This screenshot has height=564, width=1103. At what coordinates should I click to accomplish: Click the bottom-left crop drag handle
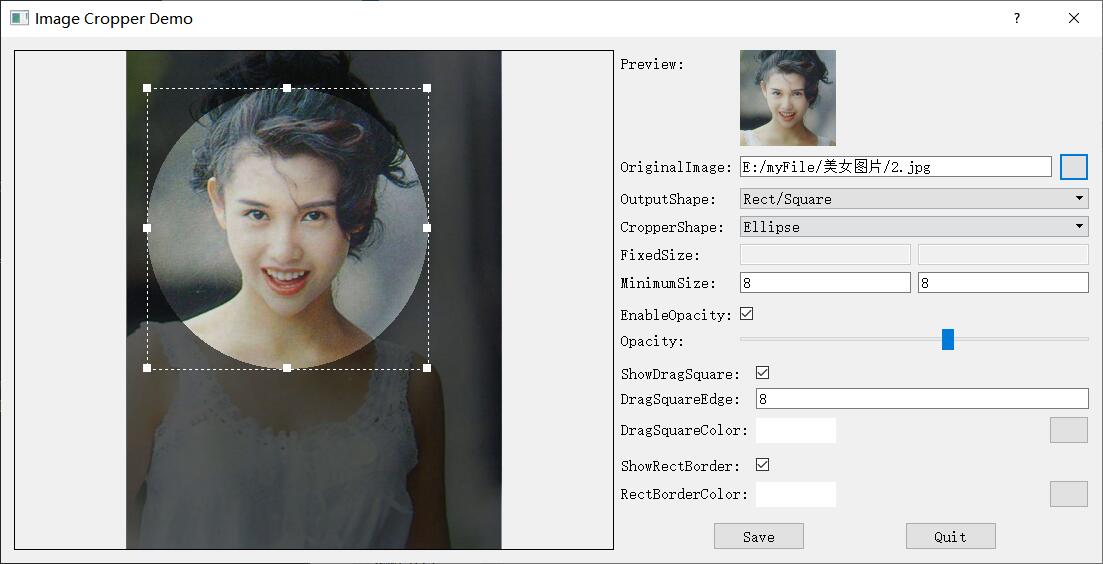pos(147,368)
